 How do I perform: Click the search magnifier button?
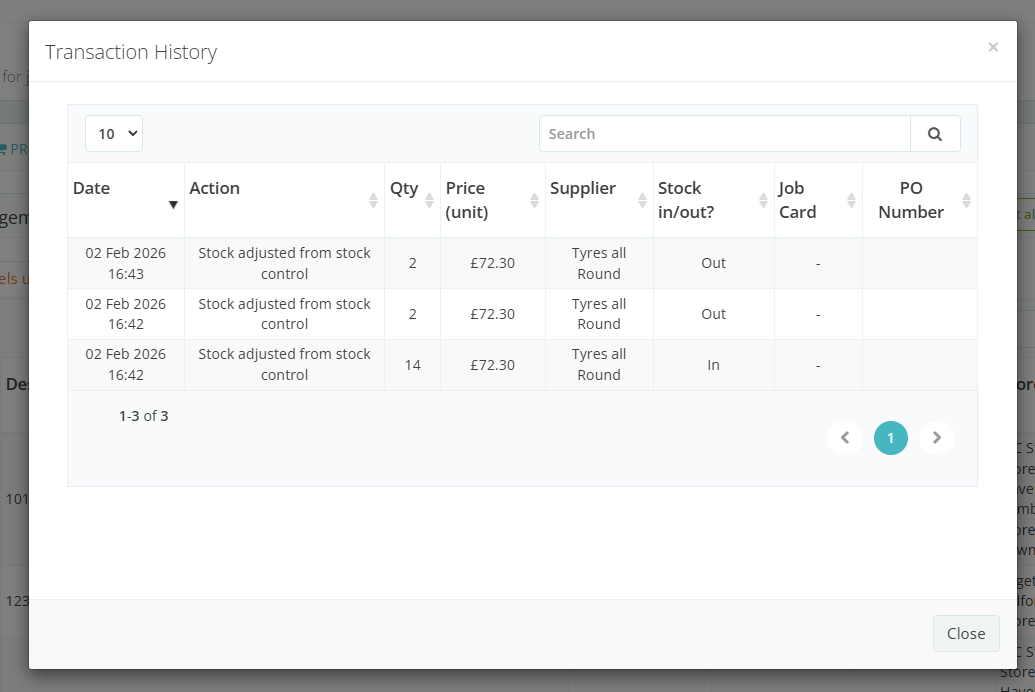point(935,134)
